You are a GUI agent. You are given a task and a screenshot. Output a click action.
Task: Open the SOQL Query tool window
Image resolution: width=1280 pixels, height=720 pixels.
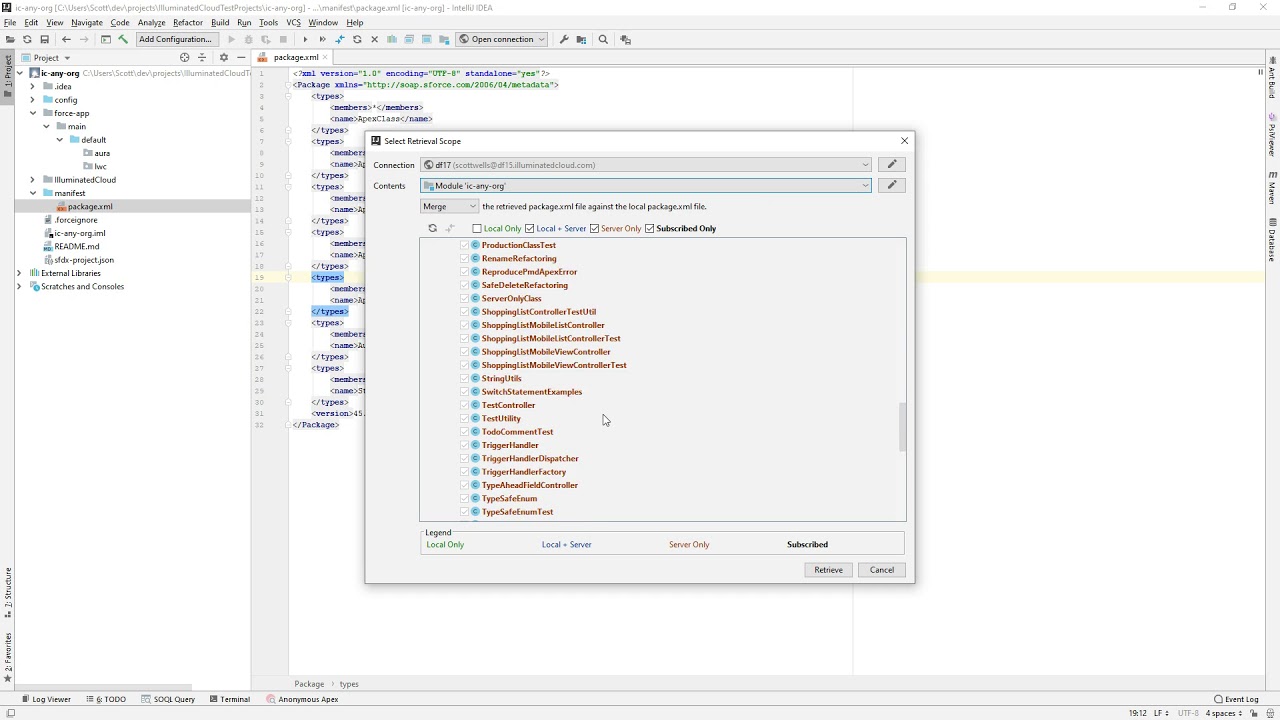tap(168, 699)
